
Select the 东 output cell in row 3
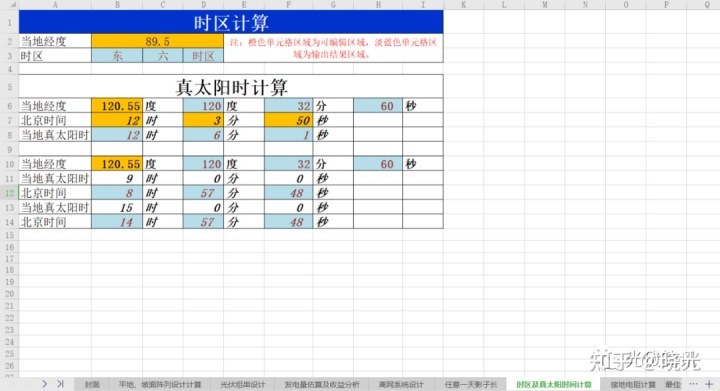pos(117,56)
